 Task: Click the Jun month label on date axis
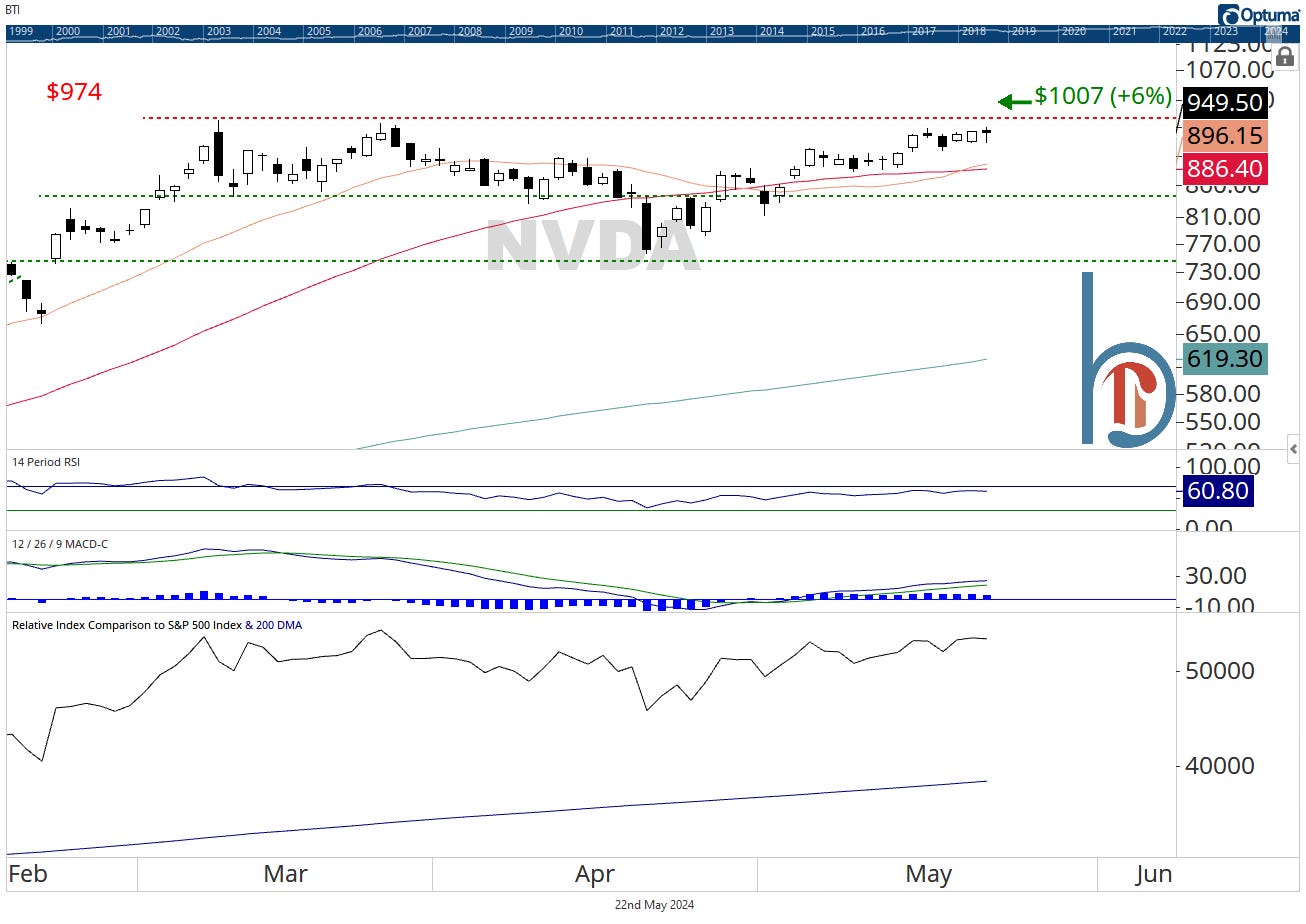pos(1154,874)
